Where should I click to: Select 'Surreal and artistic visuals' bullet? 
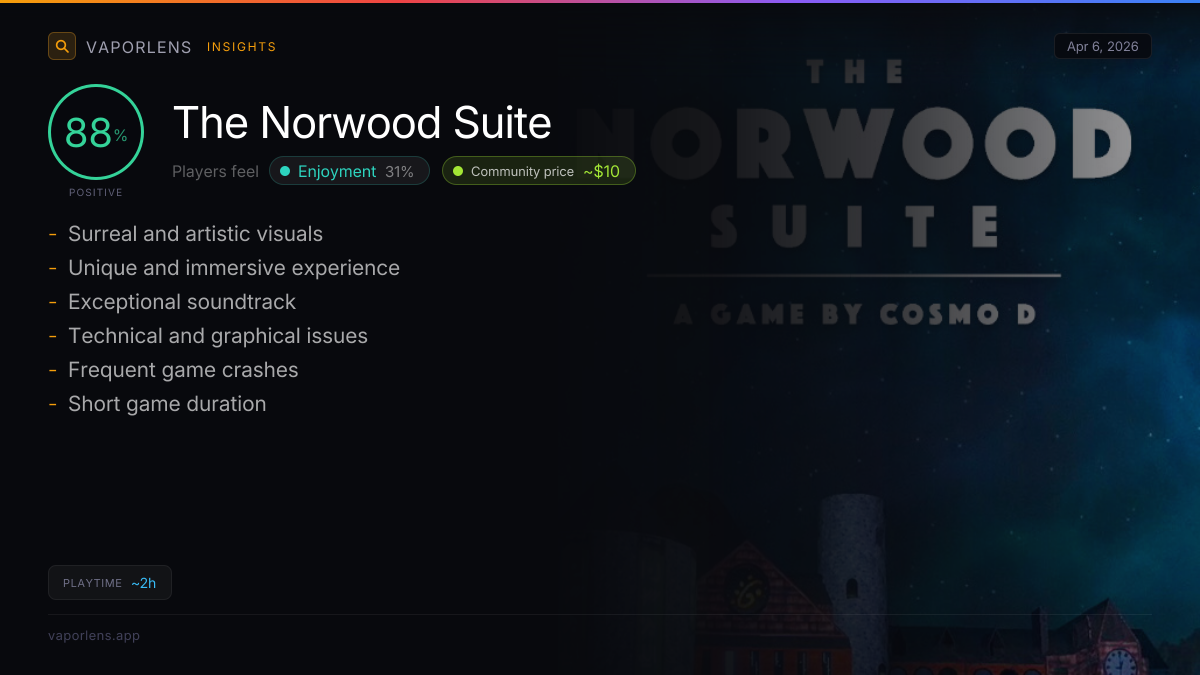[195, 234]
